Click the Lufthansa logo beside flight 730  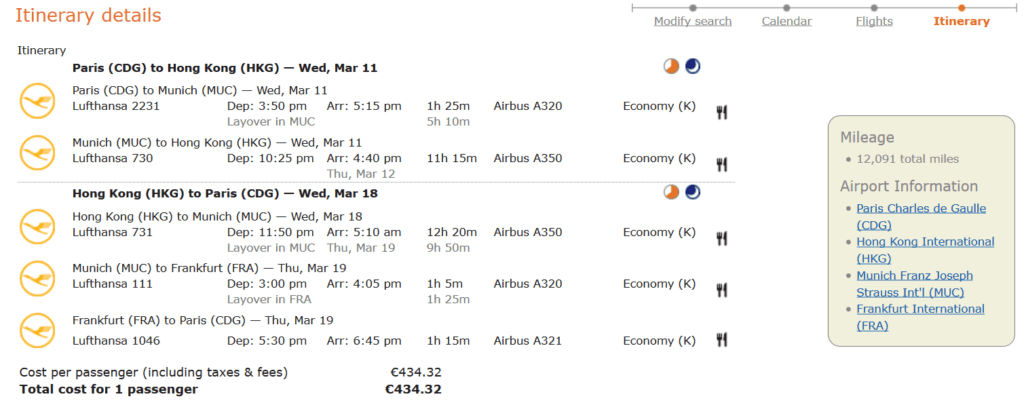(37, 153)
